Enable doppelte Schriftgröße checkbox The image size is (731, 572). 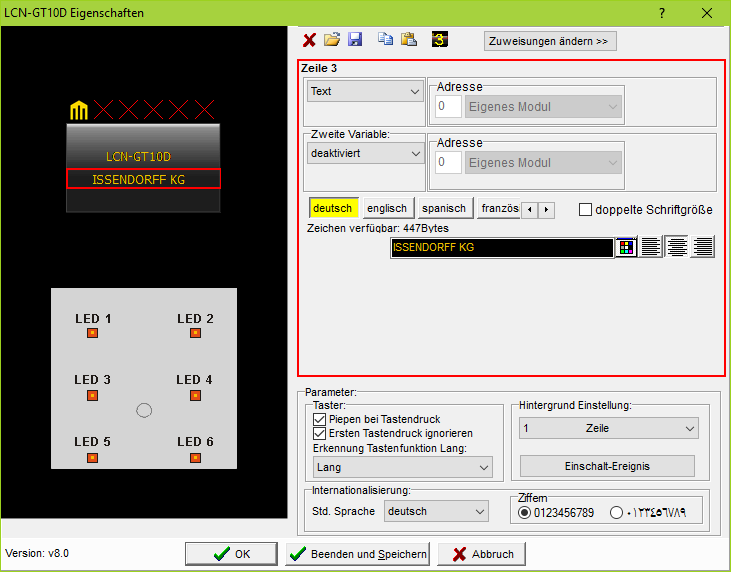tap(586, 210)
